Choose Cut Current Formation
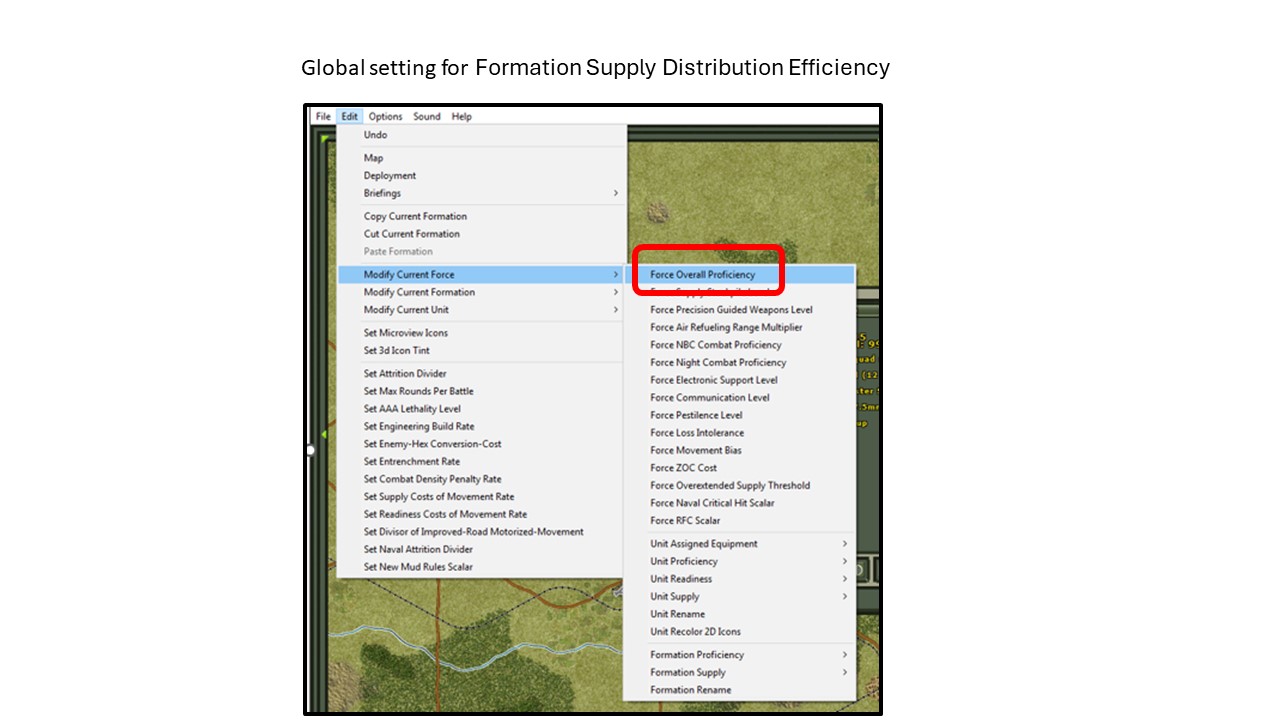 tap(482, 234)
